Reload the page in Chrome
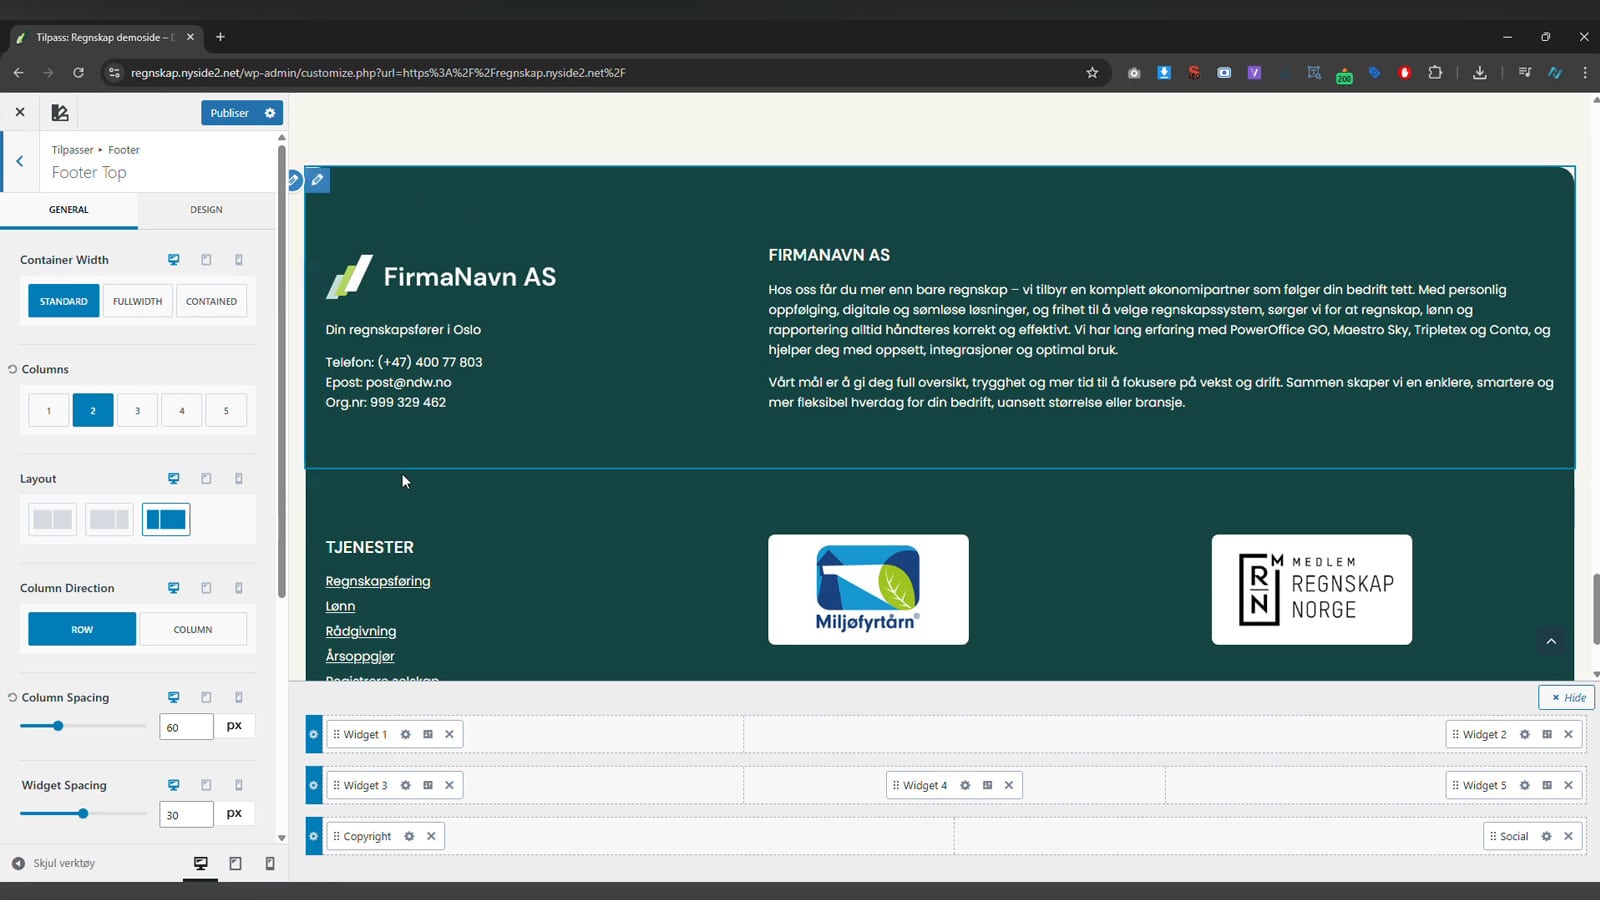Screen dimensions: 1600x900 (78, 73)
